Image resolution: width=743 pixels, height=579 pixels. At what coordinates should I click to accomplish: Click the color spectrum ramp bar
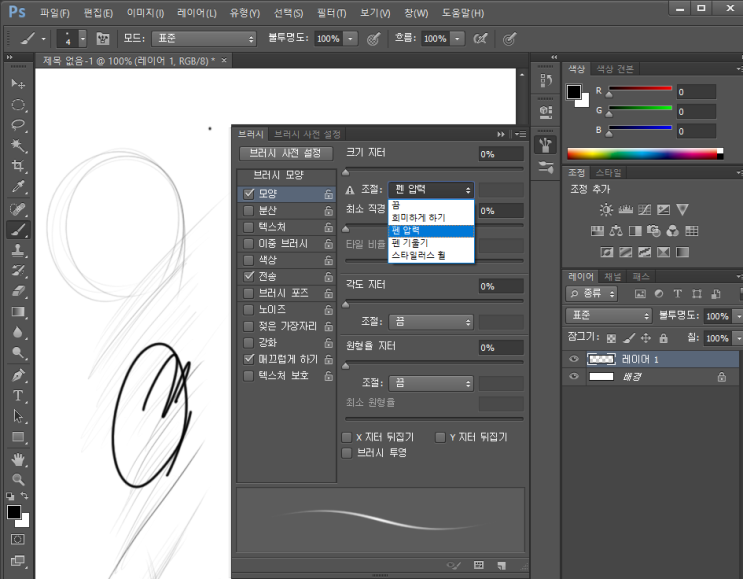[x=643, y=154]
